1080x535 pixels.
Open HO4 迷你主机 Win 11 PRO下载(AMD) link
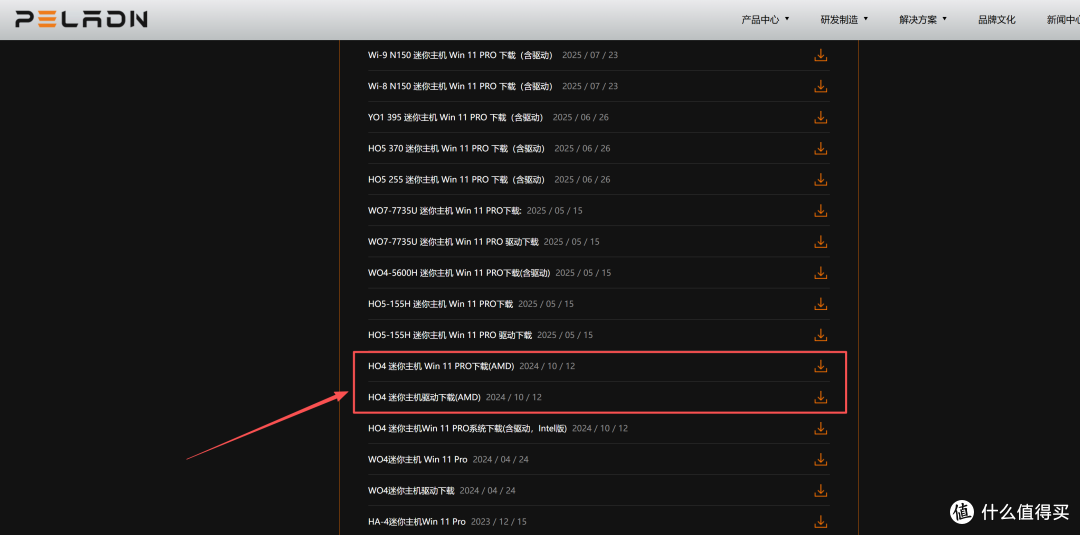(442, 366)
